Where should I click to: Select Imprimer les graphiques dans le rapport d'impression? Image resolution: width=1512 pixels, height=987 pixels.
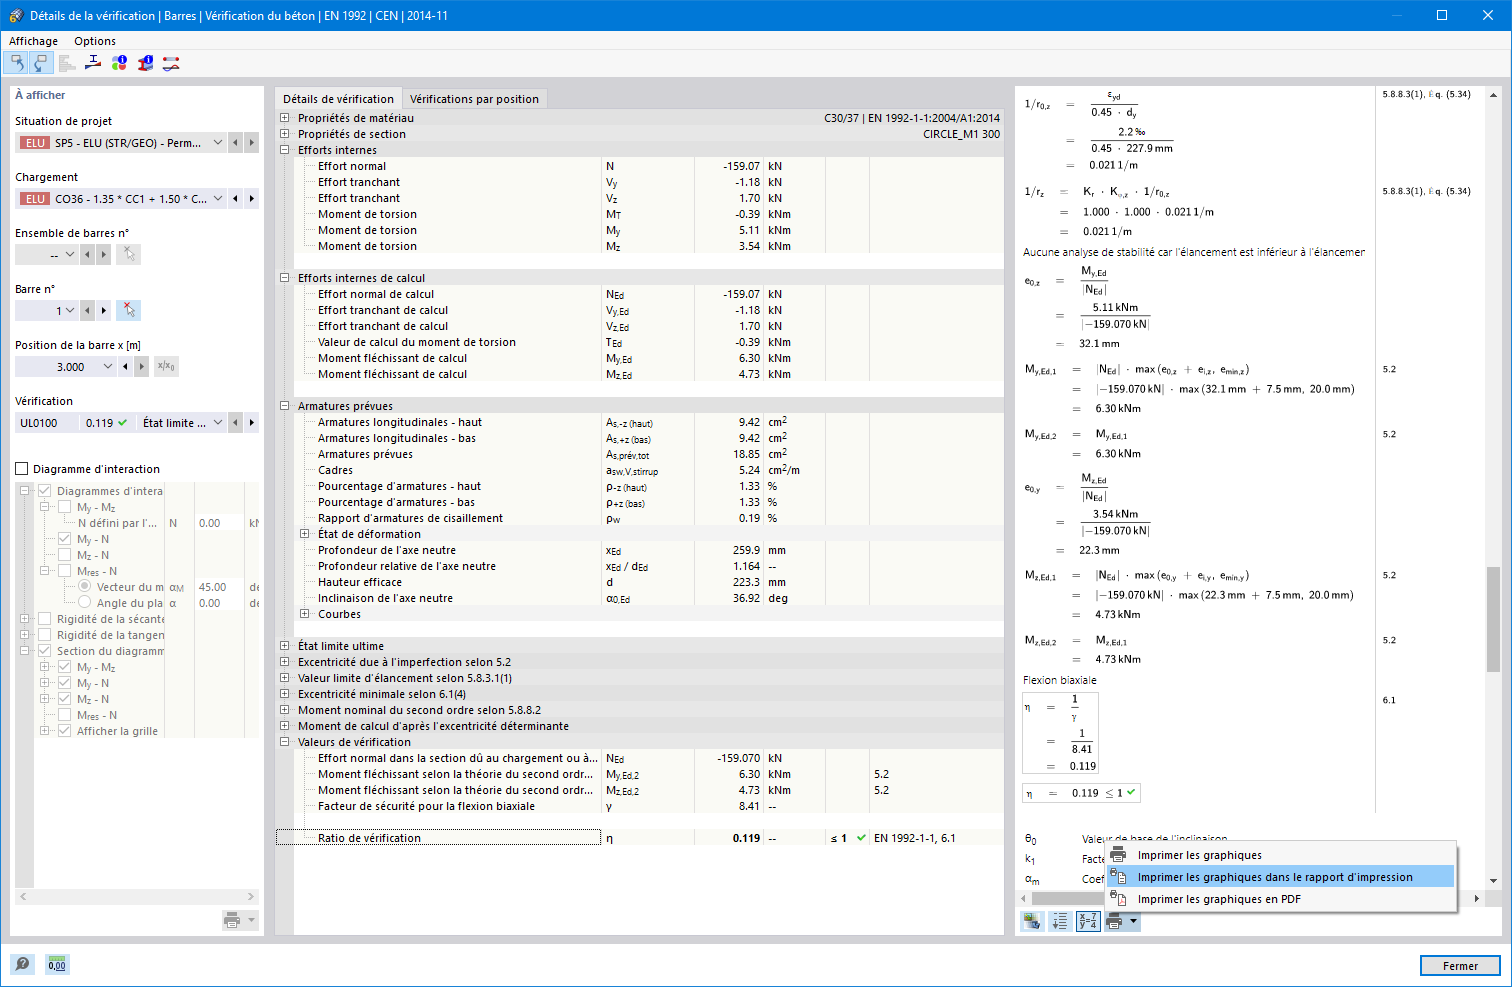pos(1280,877)
